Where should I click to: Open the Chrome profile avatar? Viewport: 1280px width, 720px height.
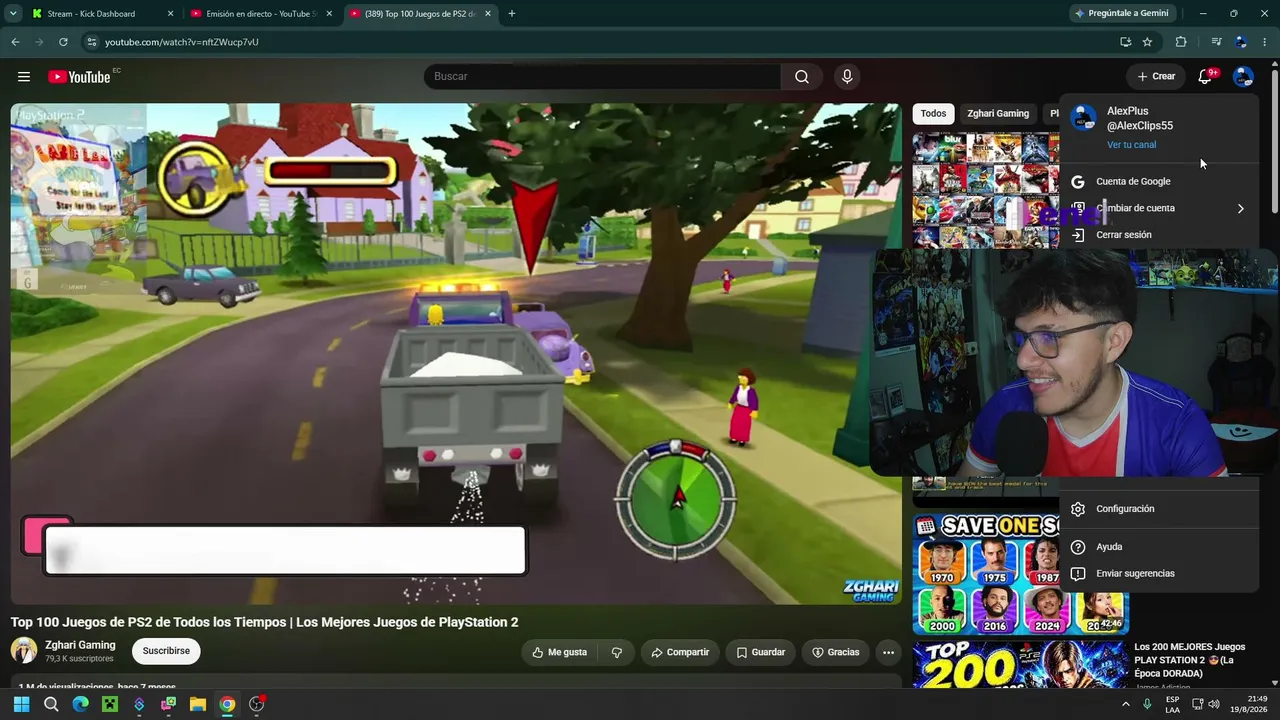pyautogui.click(x=1241, y=42)
